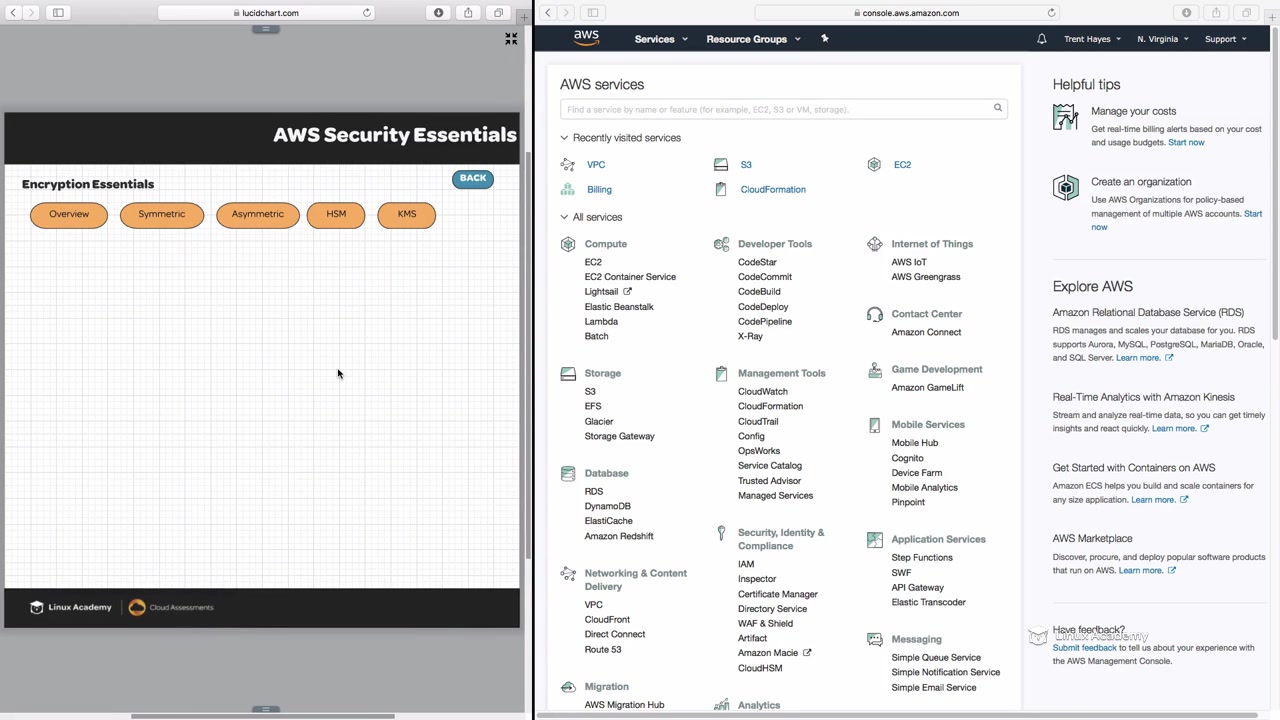The height and width of the screenshot is (720, 1280).
Task: Open Route 53 service link
Action: click(603, 649)
